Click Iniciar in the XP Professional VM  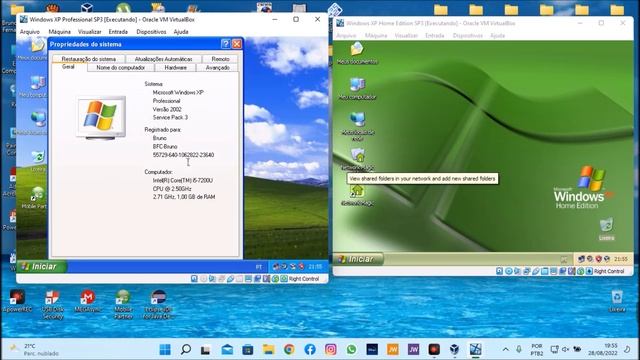[x=41, y=267]
